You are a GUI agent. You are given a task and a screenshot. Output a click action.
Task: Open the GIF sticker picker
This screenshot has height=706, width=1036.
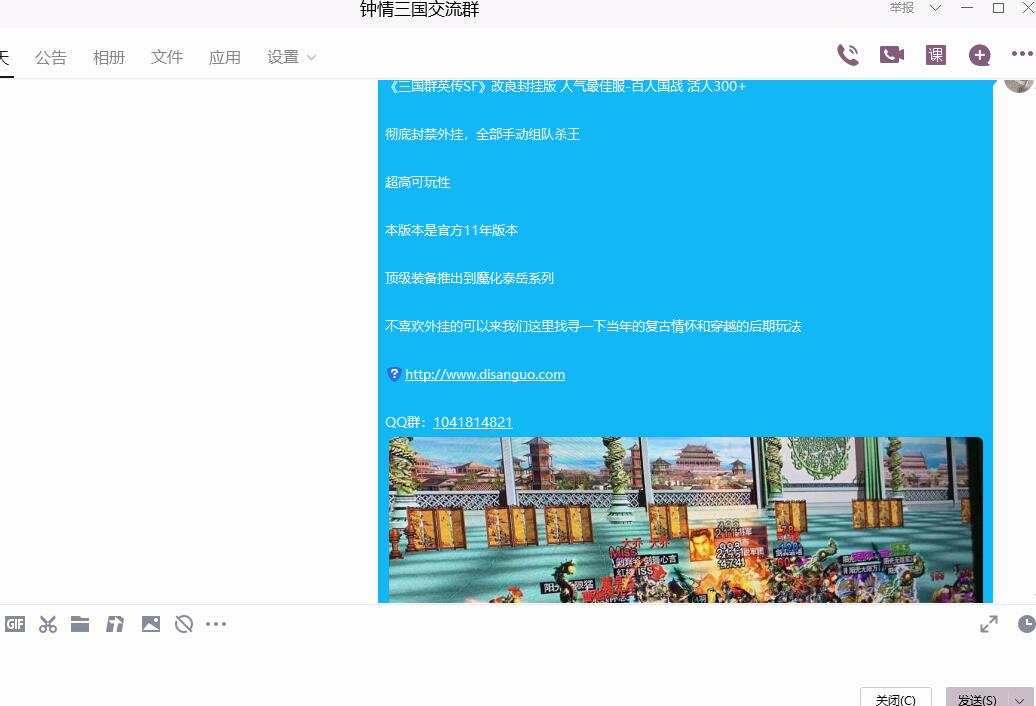point(15,624)
